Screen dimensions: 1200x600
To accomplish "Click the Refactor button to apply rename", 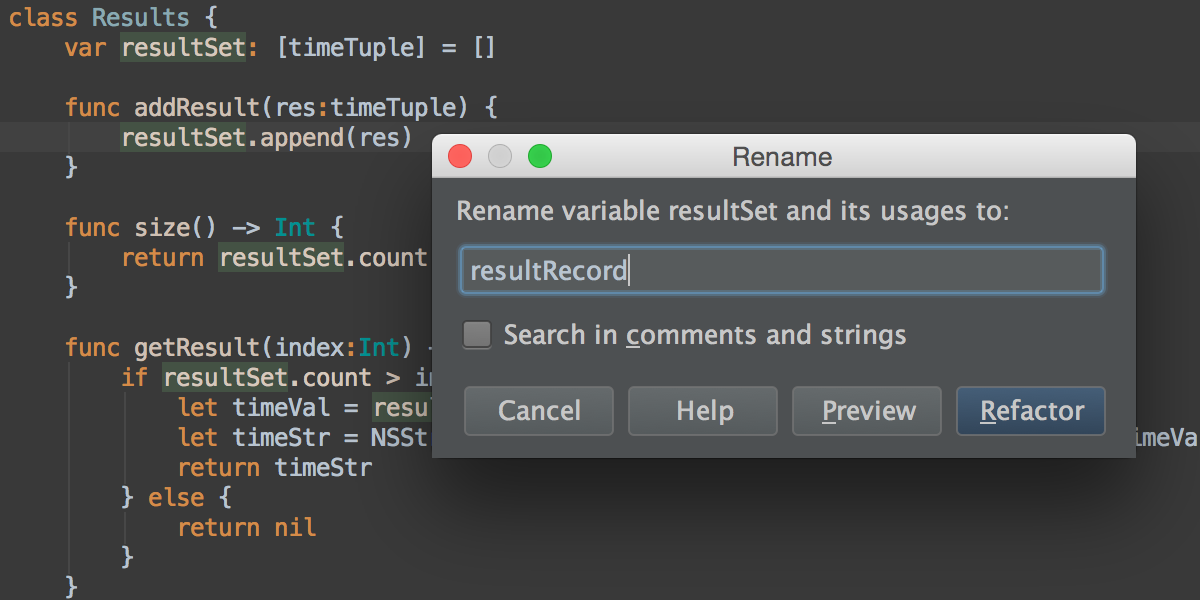I will [x=1030, y=410].
